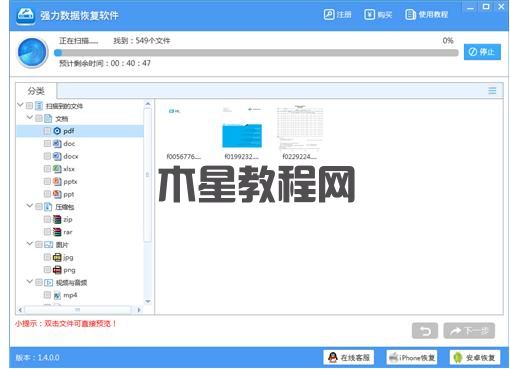Open thumbnail f0199232
This screenshot has width=510, height=369.
[242, 133]
